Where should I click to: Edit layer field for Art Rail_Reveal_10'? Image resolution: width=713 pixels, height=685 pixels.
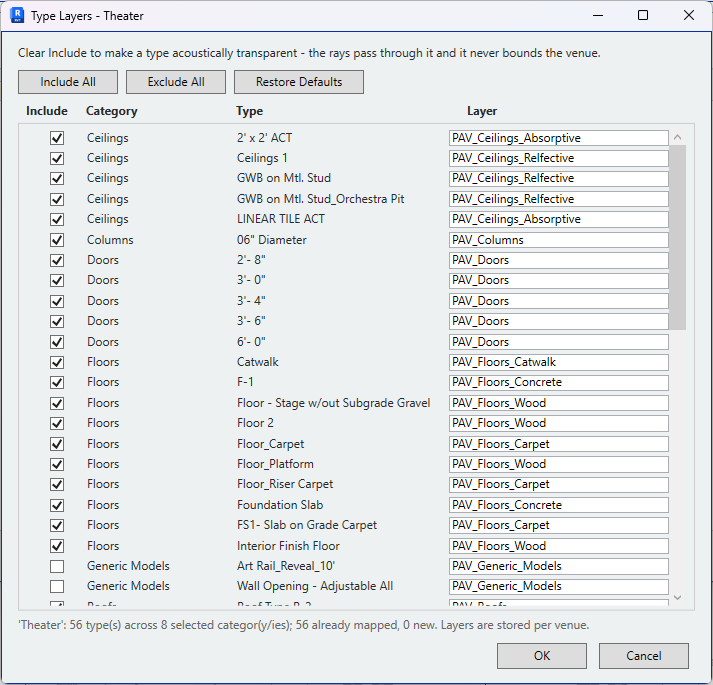point(558,566)
